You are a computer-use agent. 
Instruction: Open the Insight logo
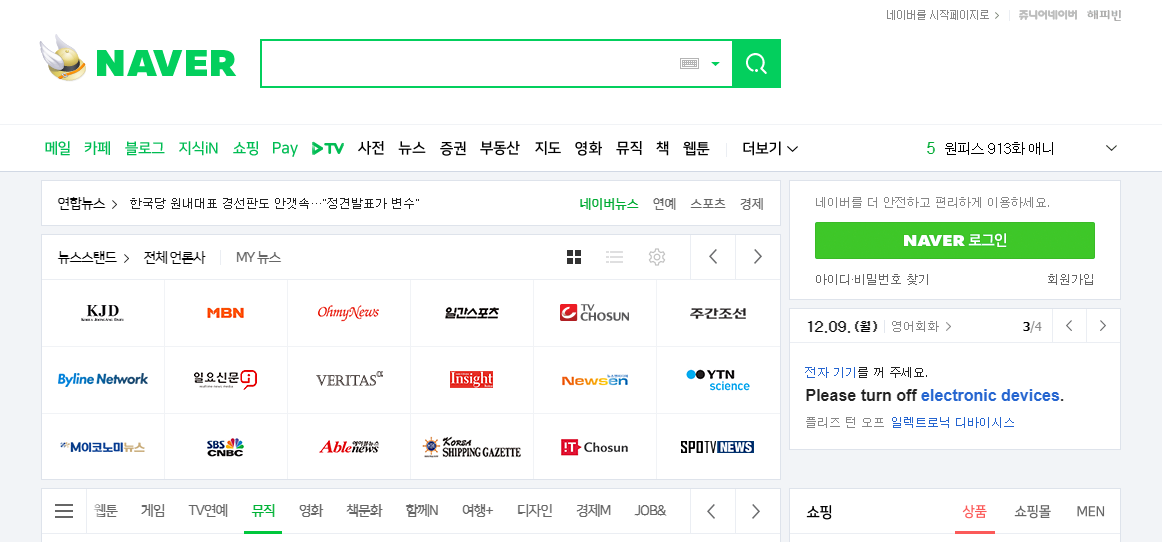[x=471, y=379]
